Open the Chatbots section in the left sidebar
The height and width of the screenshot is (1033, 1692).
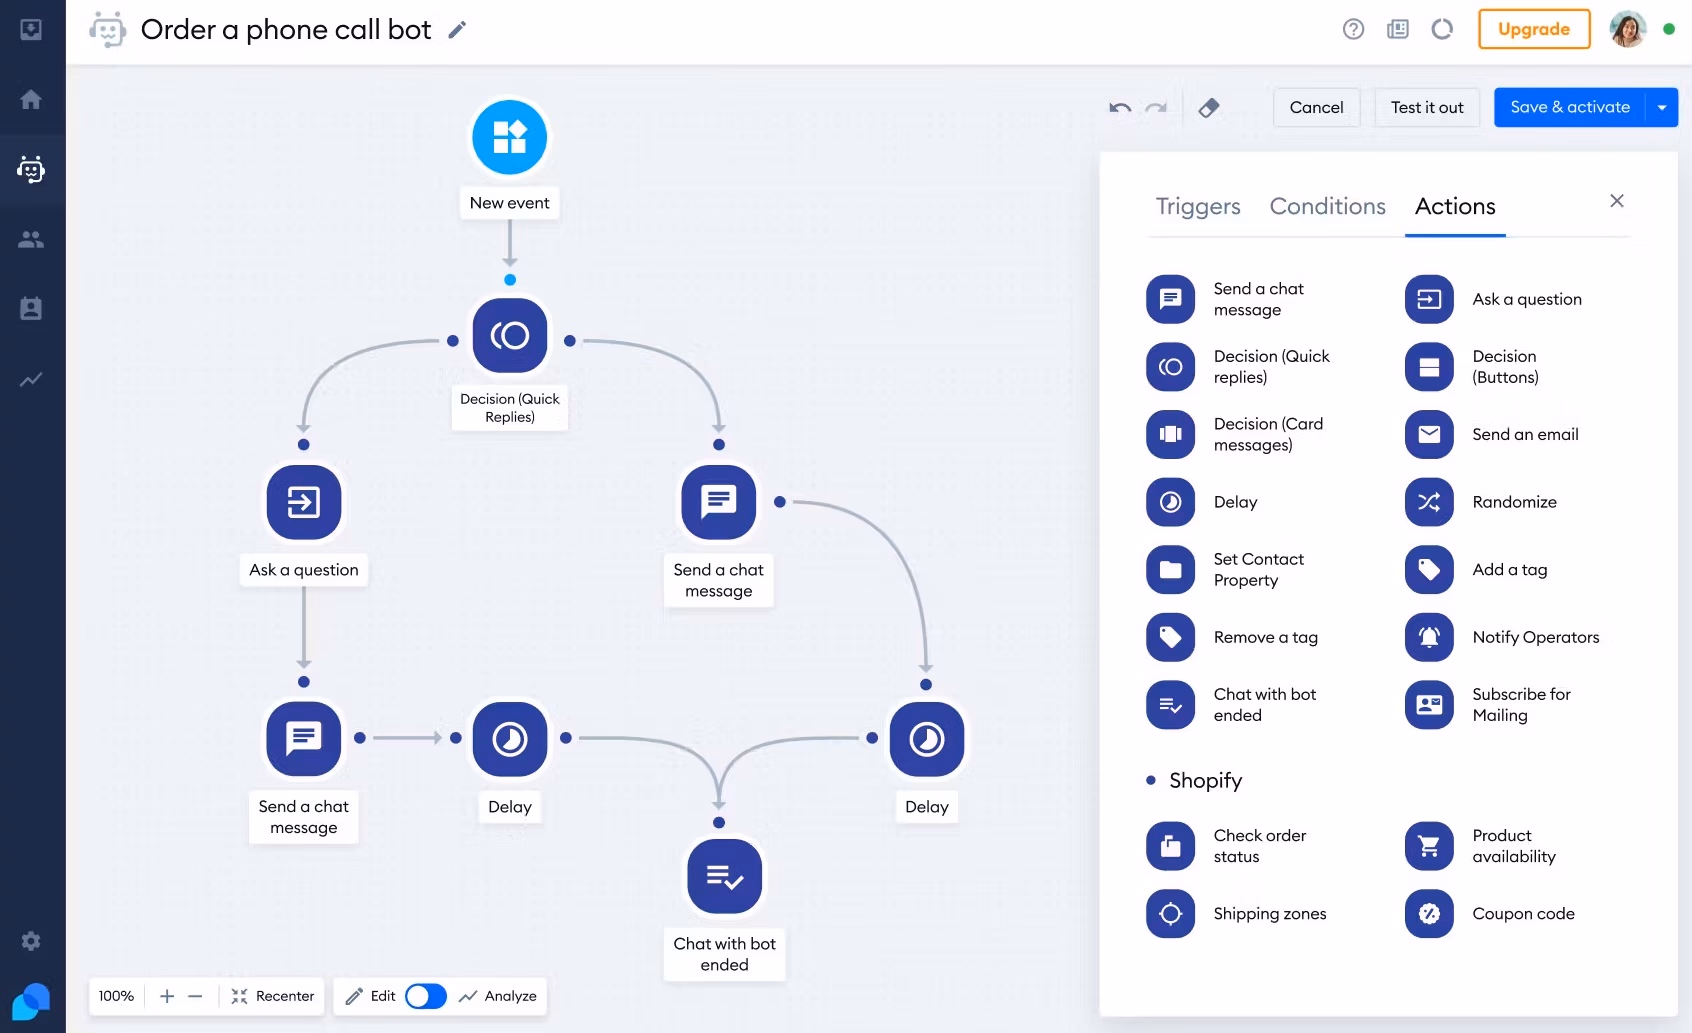31,169
